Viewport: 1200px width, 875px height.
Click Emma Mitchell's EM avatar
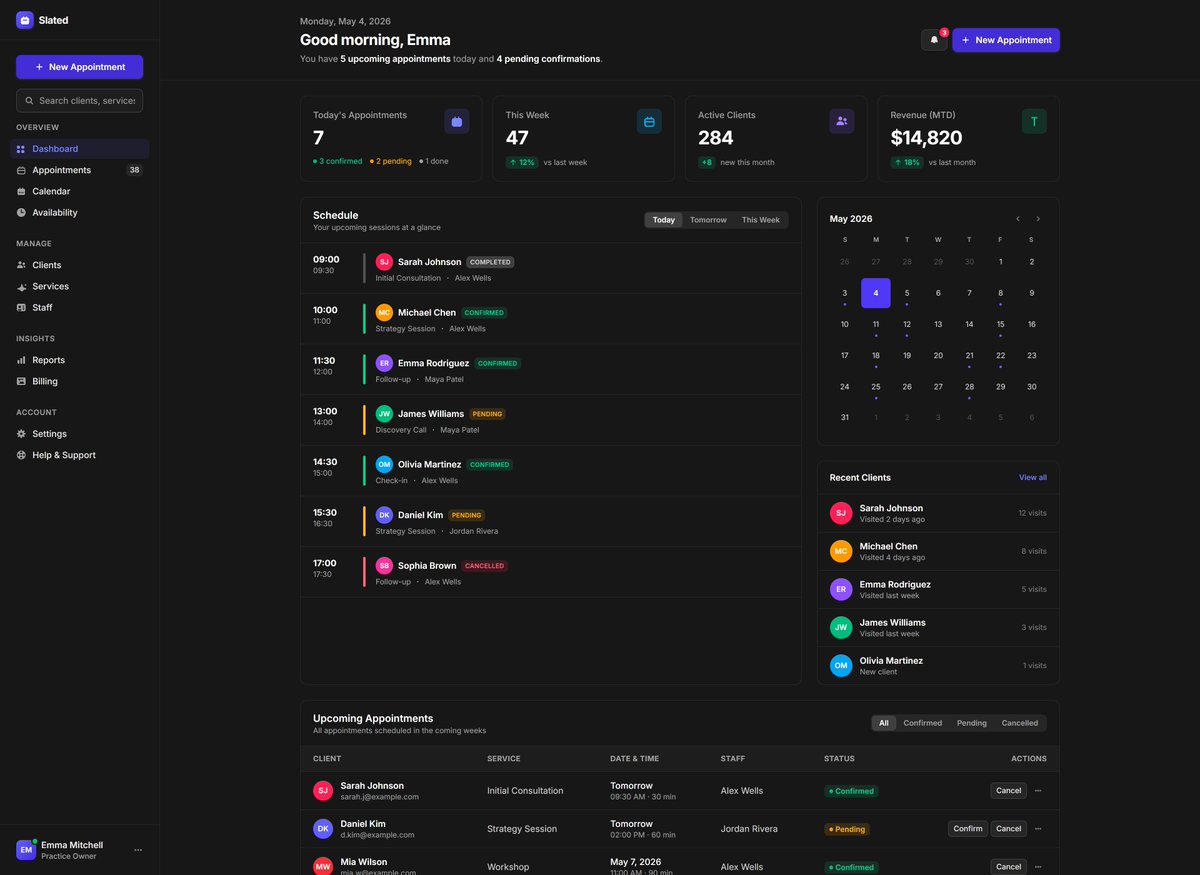pyautogui.click(x=26, y=850)
